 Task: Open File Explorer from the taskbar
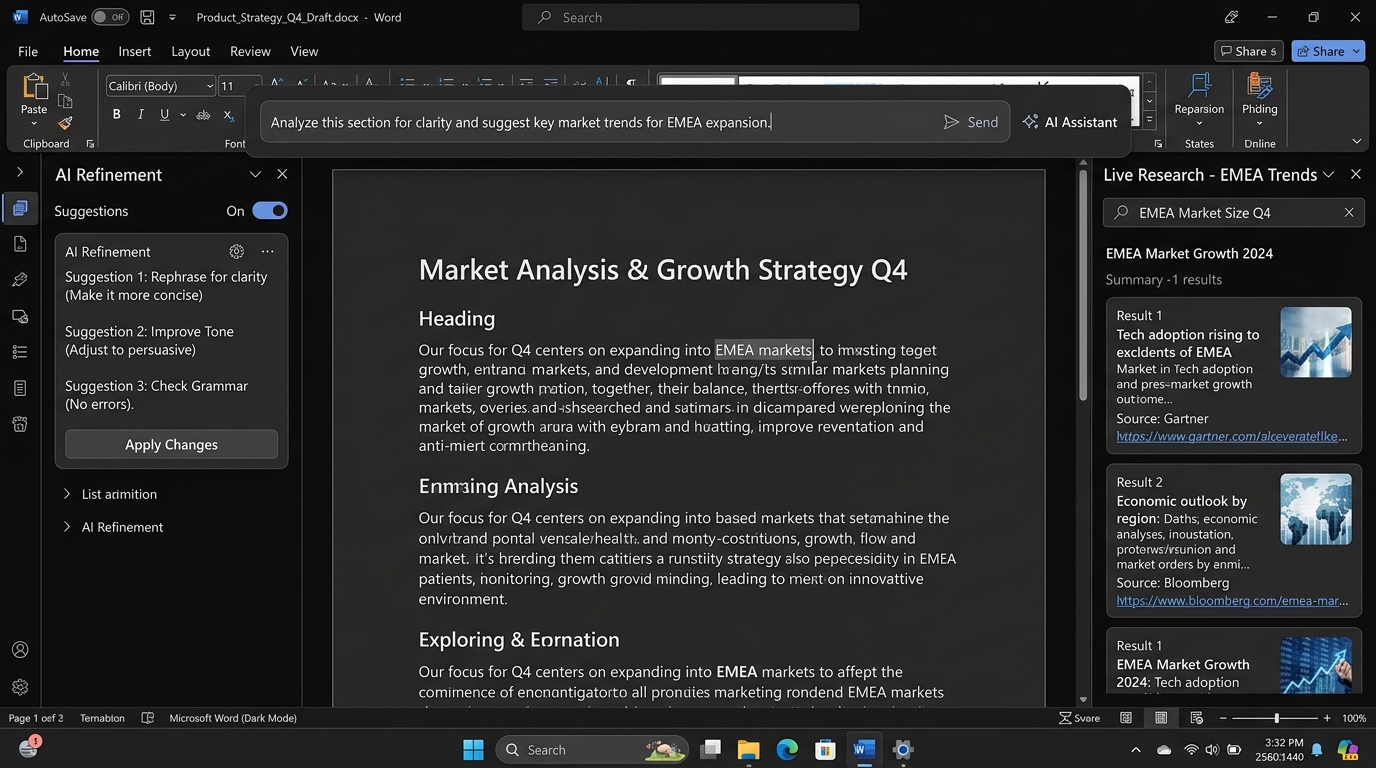point(748,749)
